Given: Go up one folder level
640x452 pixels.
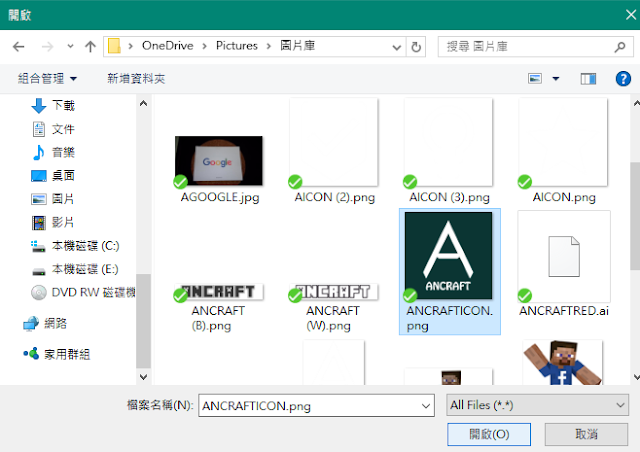Looking at the screenshot, I should [90, 47].
